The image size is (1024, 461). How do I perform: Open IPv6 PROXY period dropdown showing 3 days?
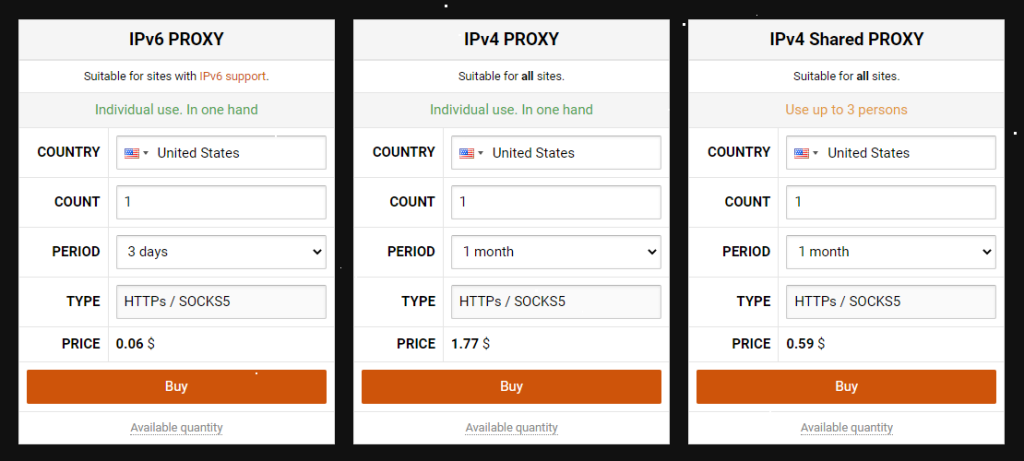click(221, 252)
